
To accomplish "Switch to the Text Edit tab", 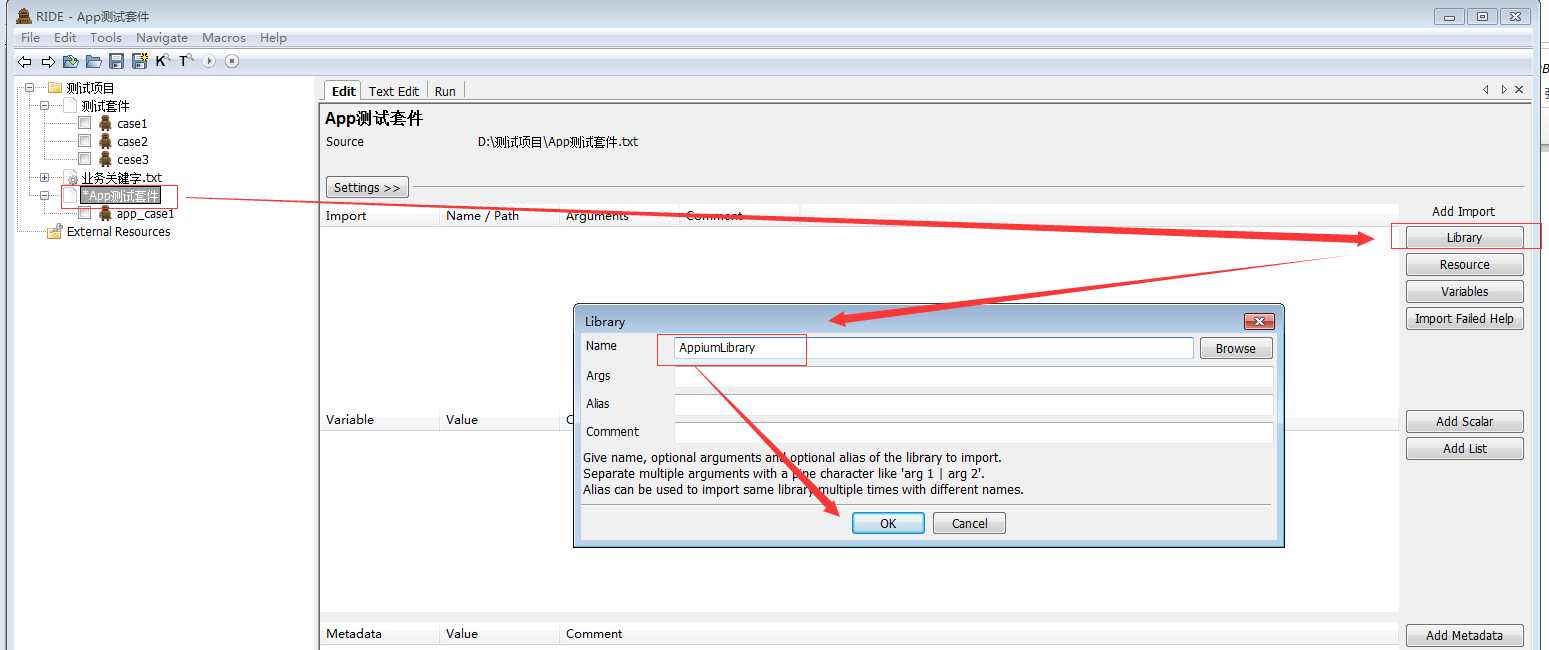I will pyautogui.click(x=394, y=91).
